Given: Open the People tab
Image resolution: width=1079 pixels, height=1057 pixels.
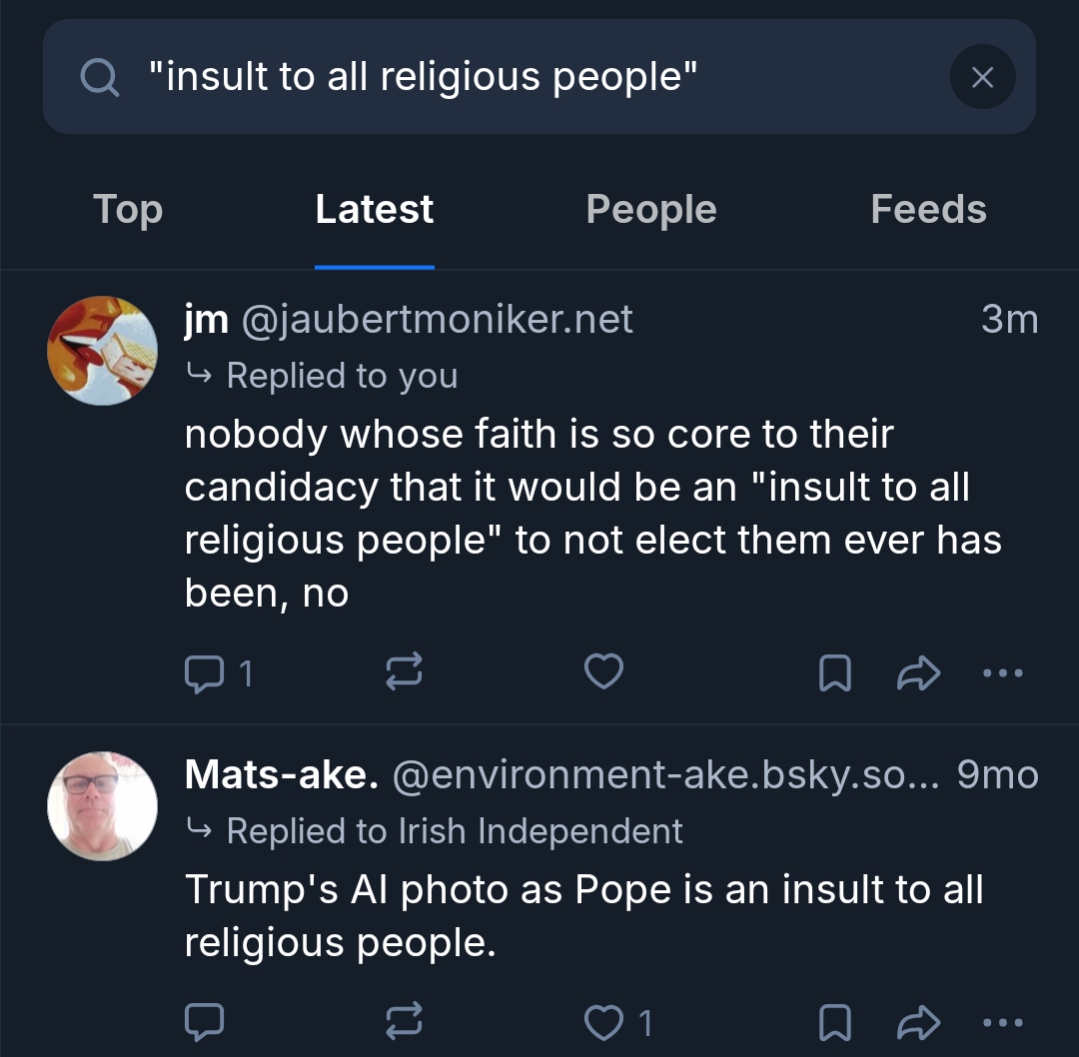Looking at the screenshot, I should point(651,210).
